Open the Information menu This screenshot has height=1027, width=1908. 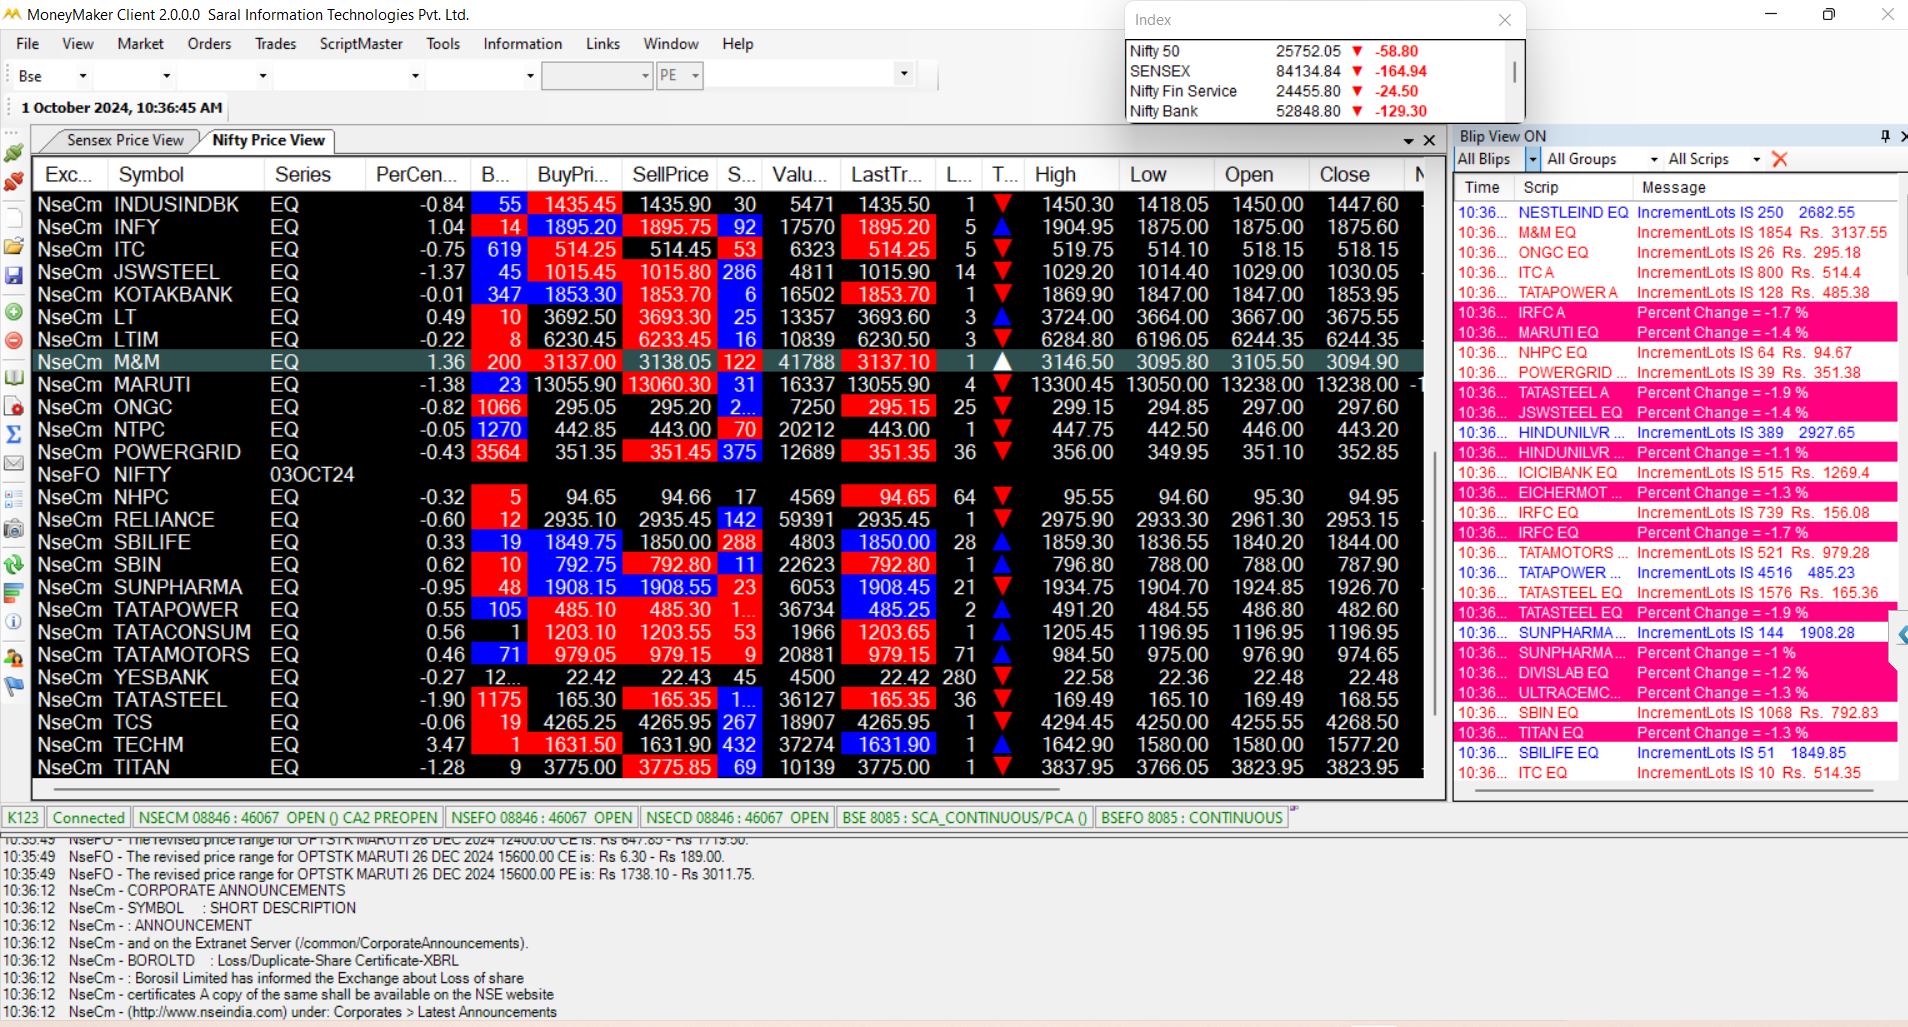point(523,44)
